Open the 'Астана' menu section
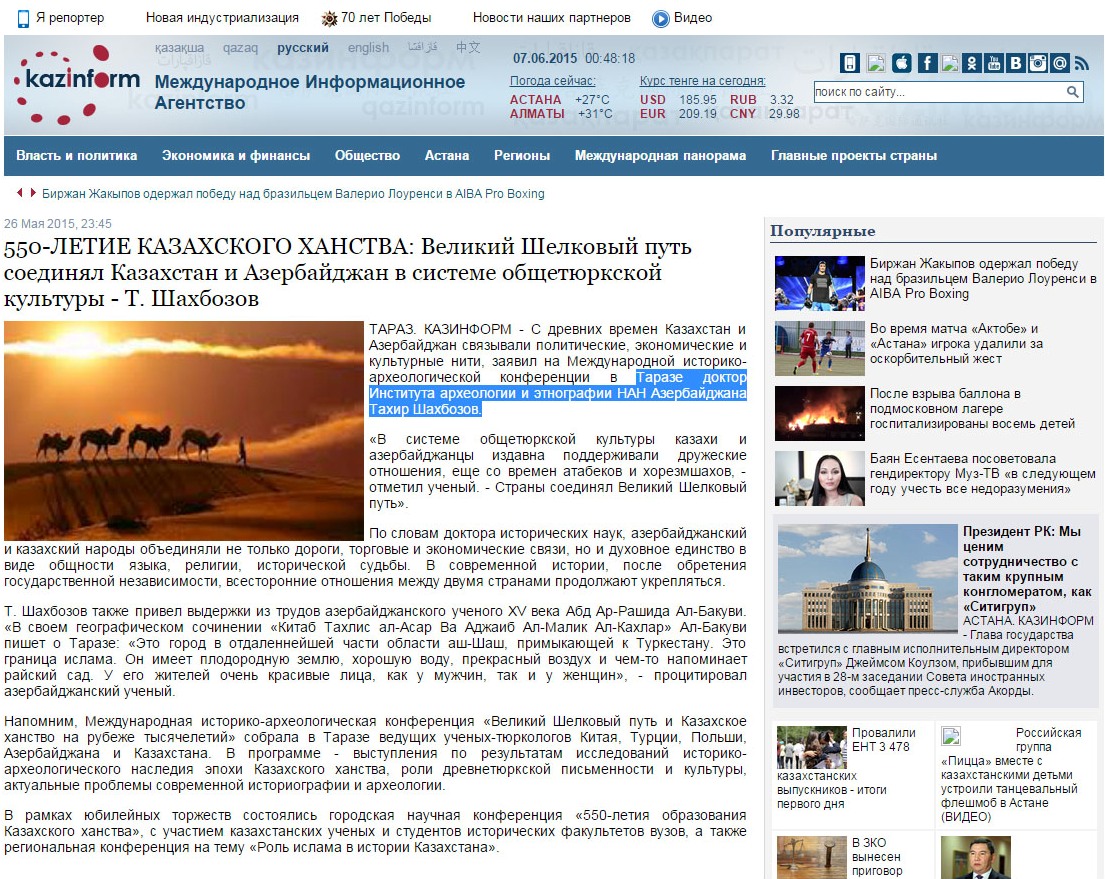 coord(447,156)
